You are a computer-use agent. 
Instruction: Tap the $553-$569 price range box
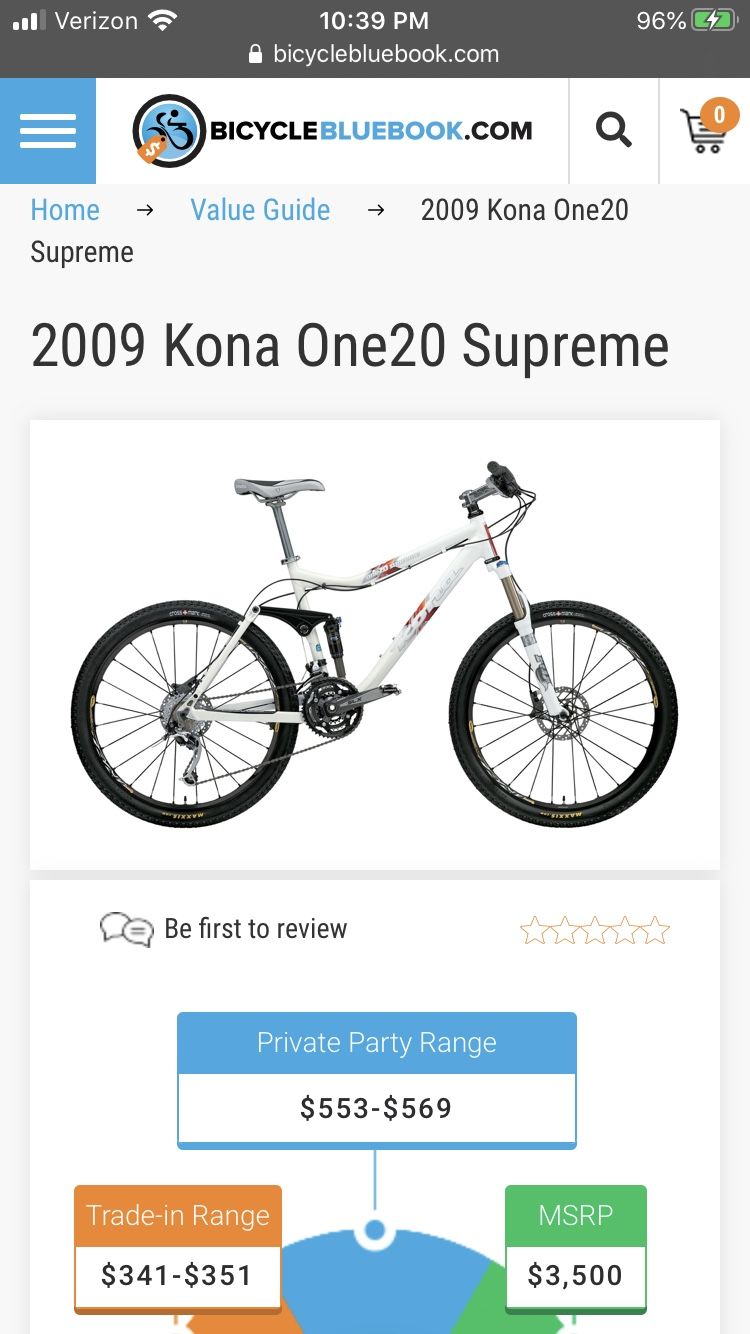pos(376,1108)
